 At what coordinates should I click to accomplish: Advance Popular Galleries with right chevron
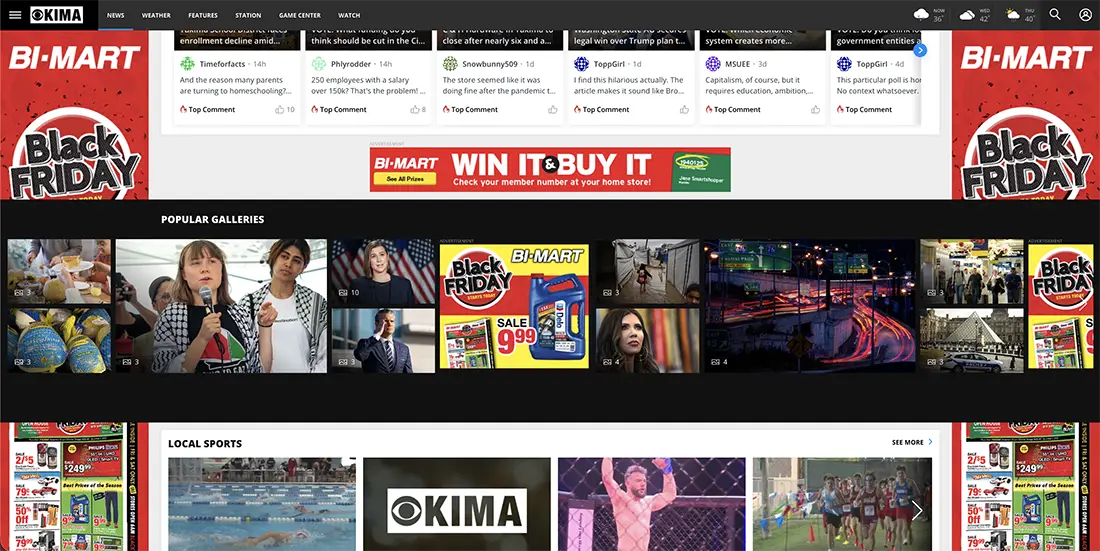1084,303
